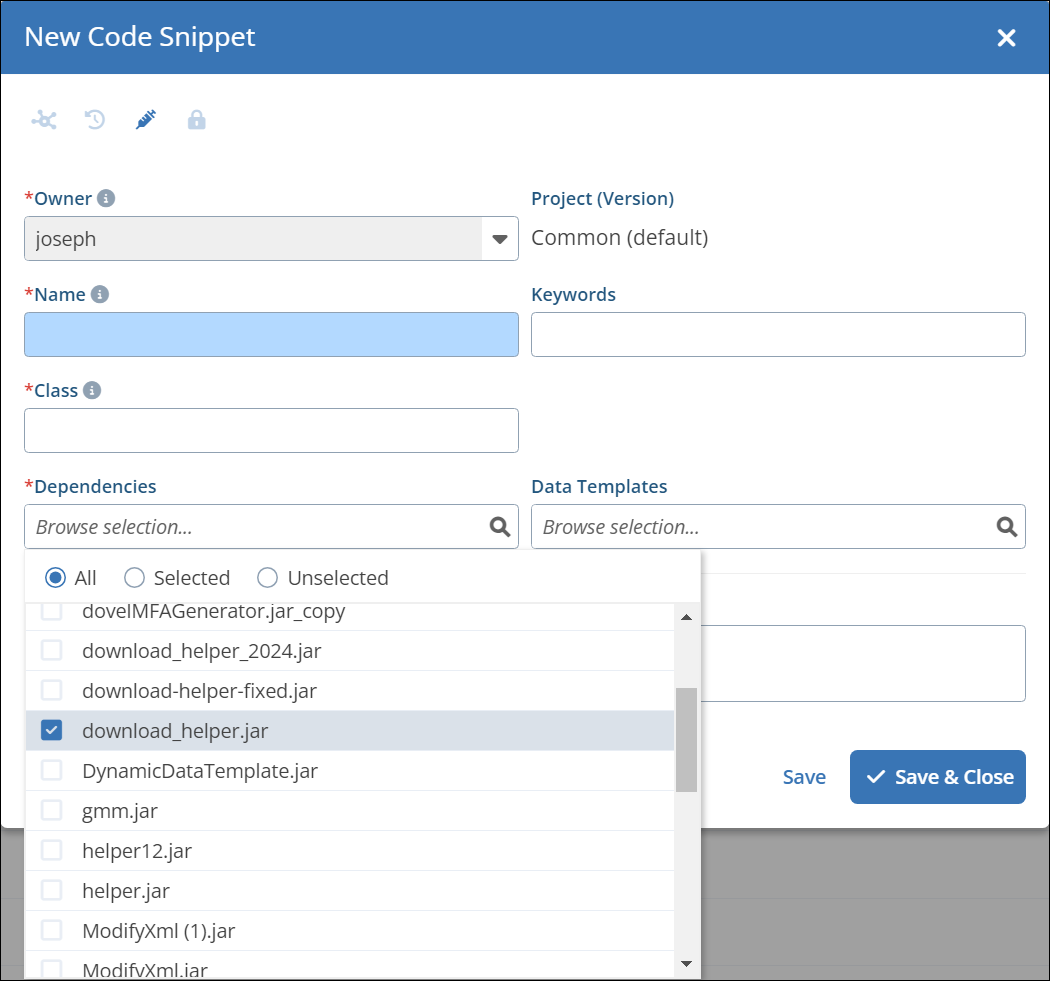Click the syringe inject icon

tap(146, 120)
